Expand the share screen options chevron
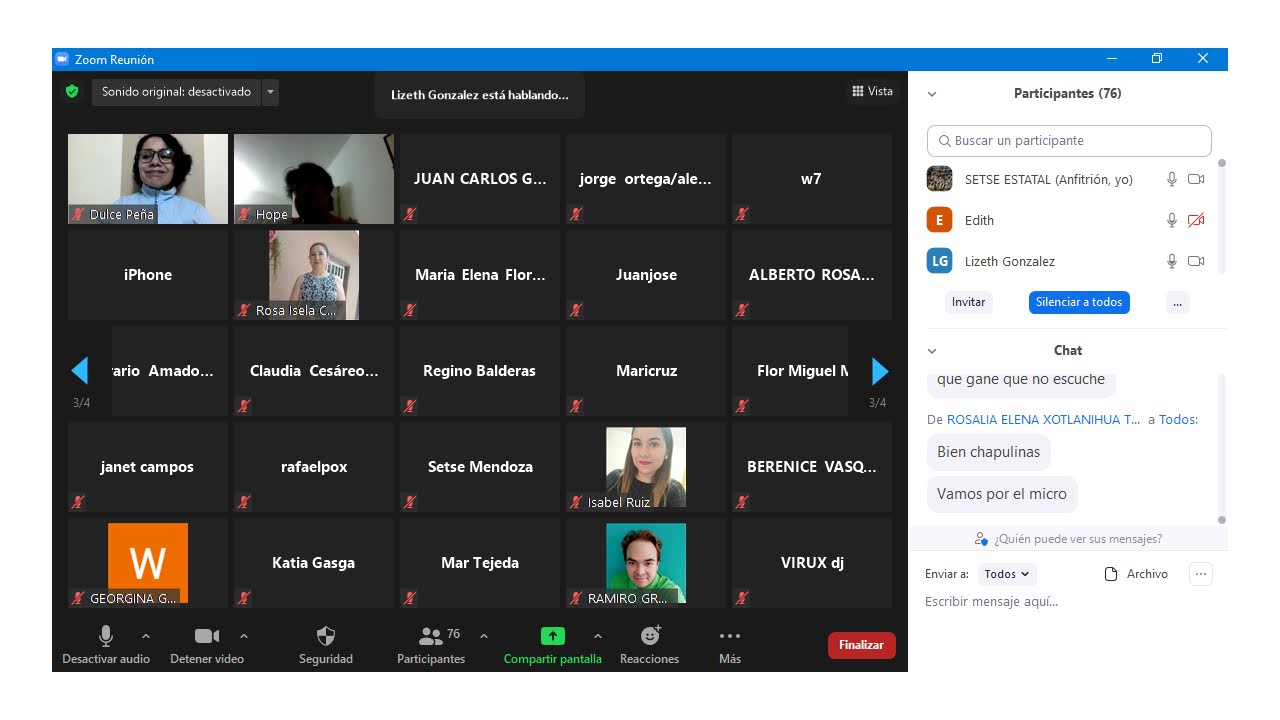1280x720 pixels. pyautogui.click(x=598, y=636)
